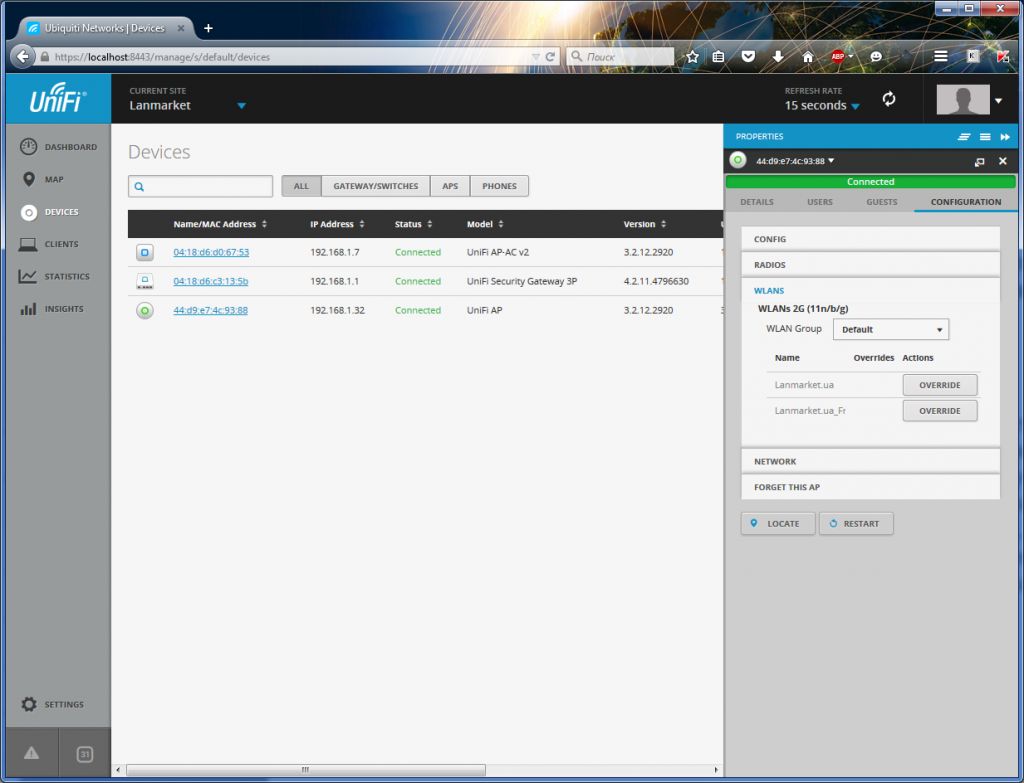The image size is (1024, 783).
Task: Open events calendar icon at bottom left
Action: (85, 754)
